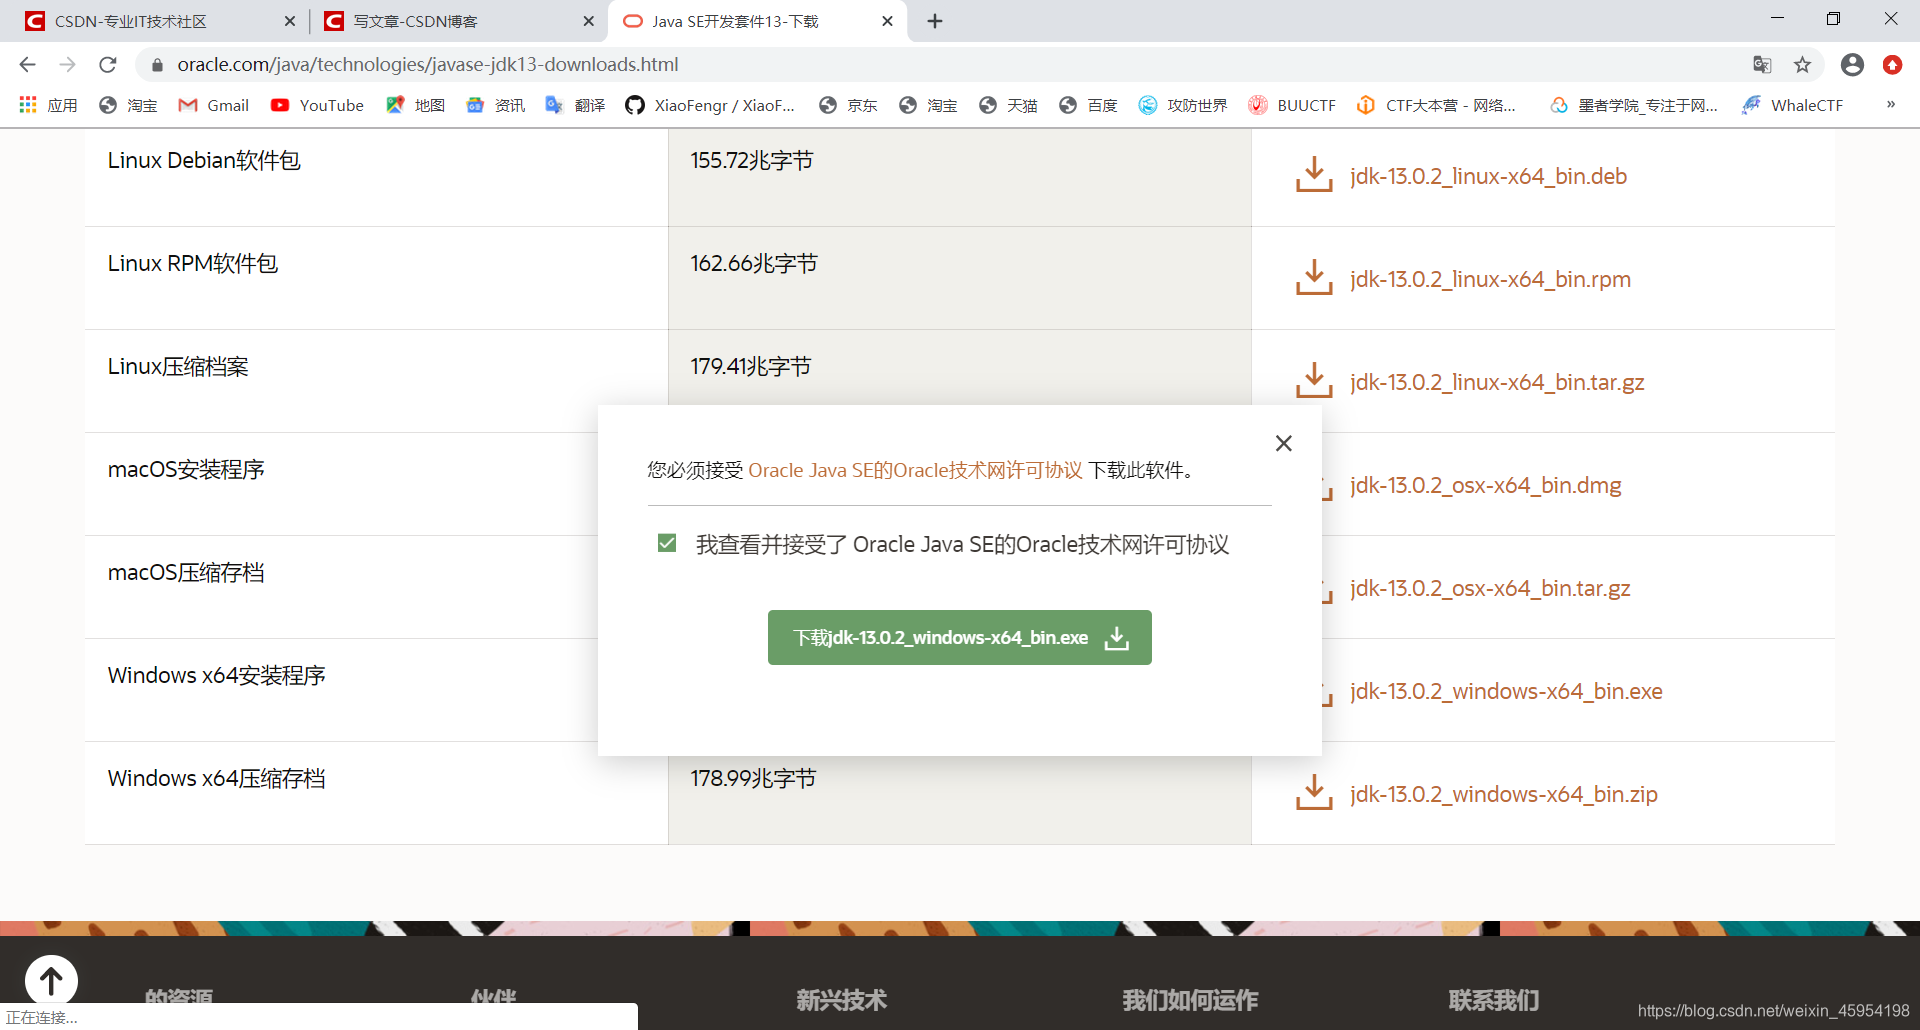
Task: Click the browser back arrow
Action: pyautogui.click(x=27, y=64)
